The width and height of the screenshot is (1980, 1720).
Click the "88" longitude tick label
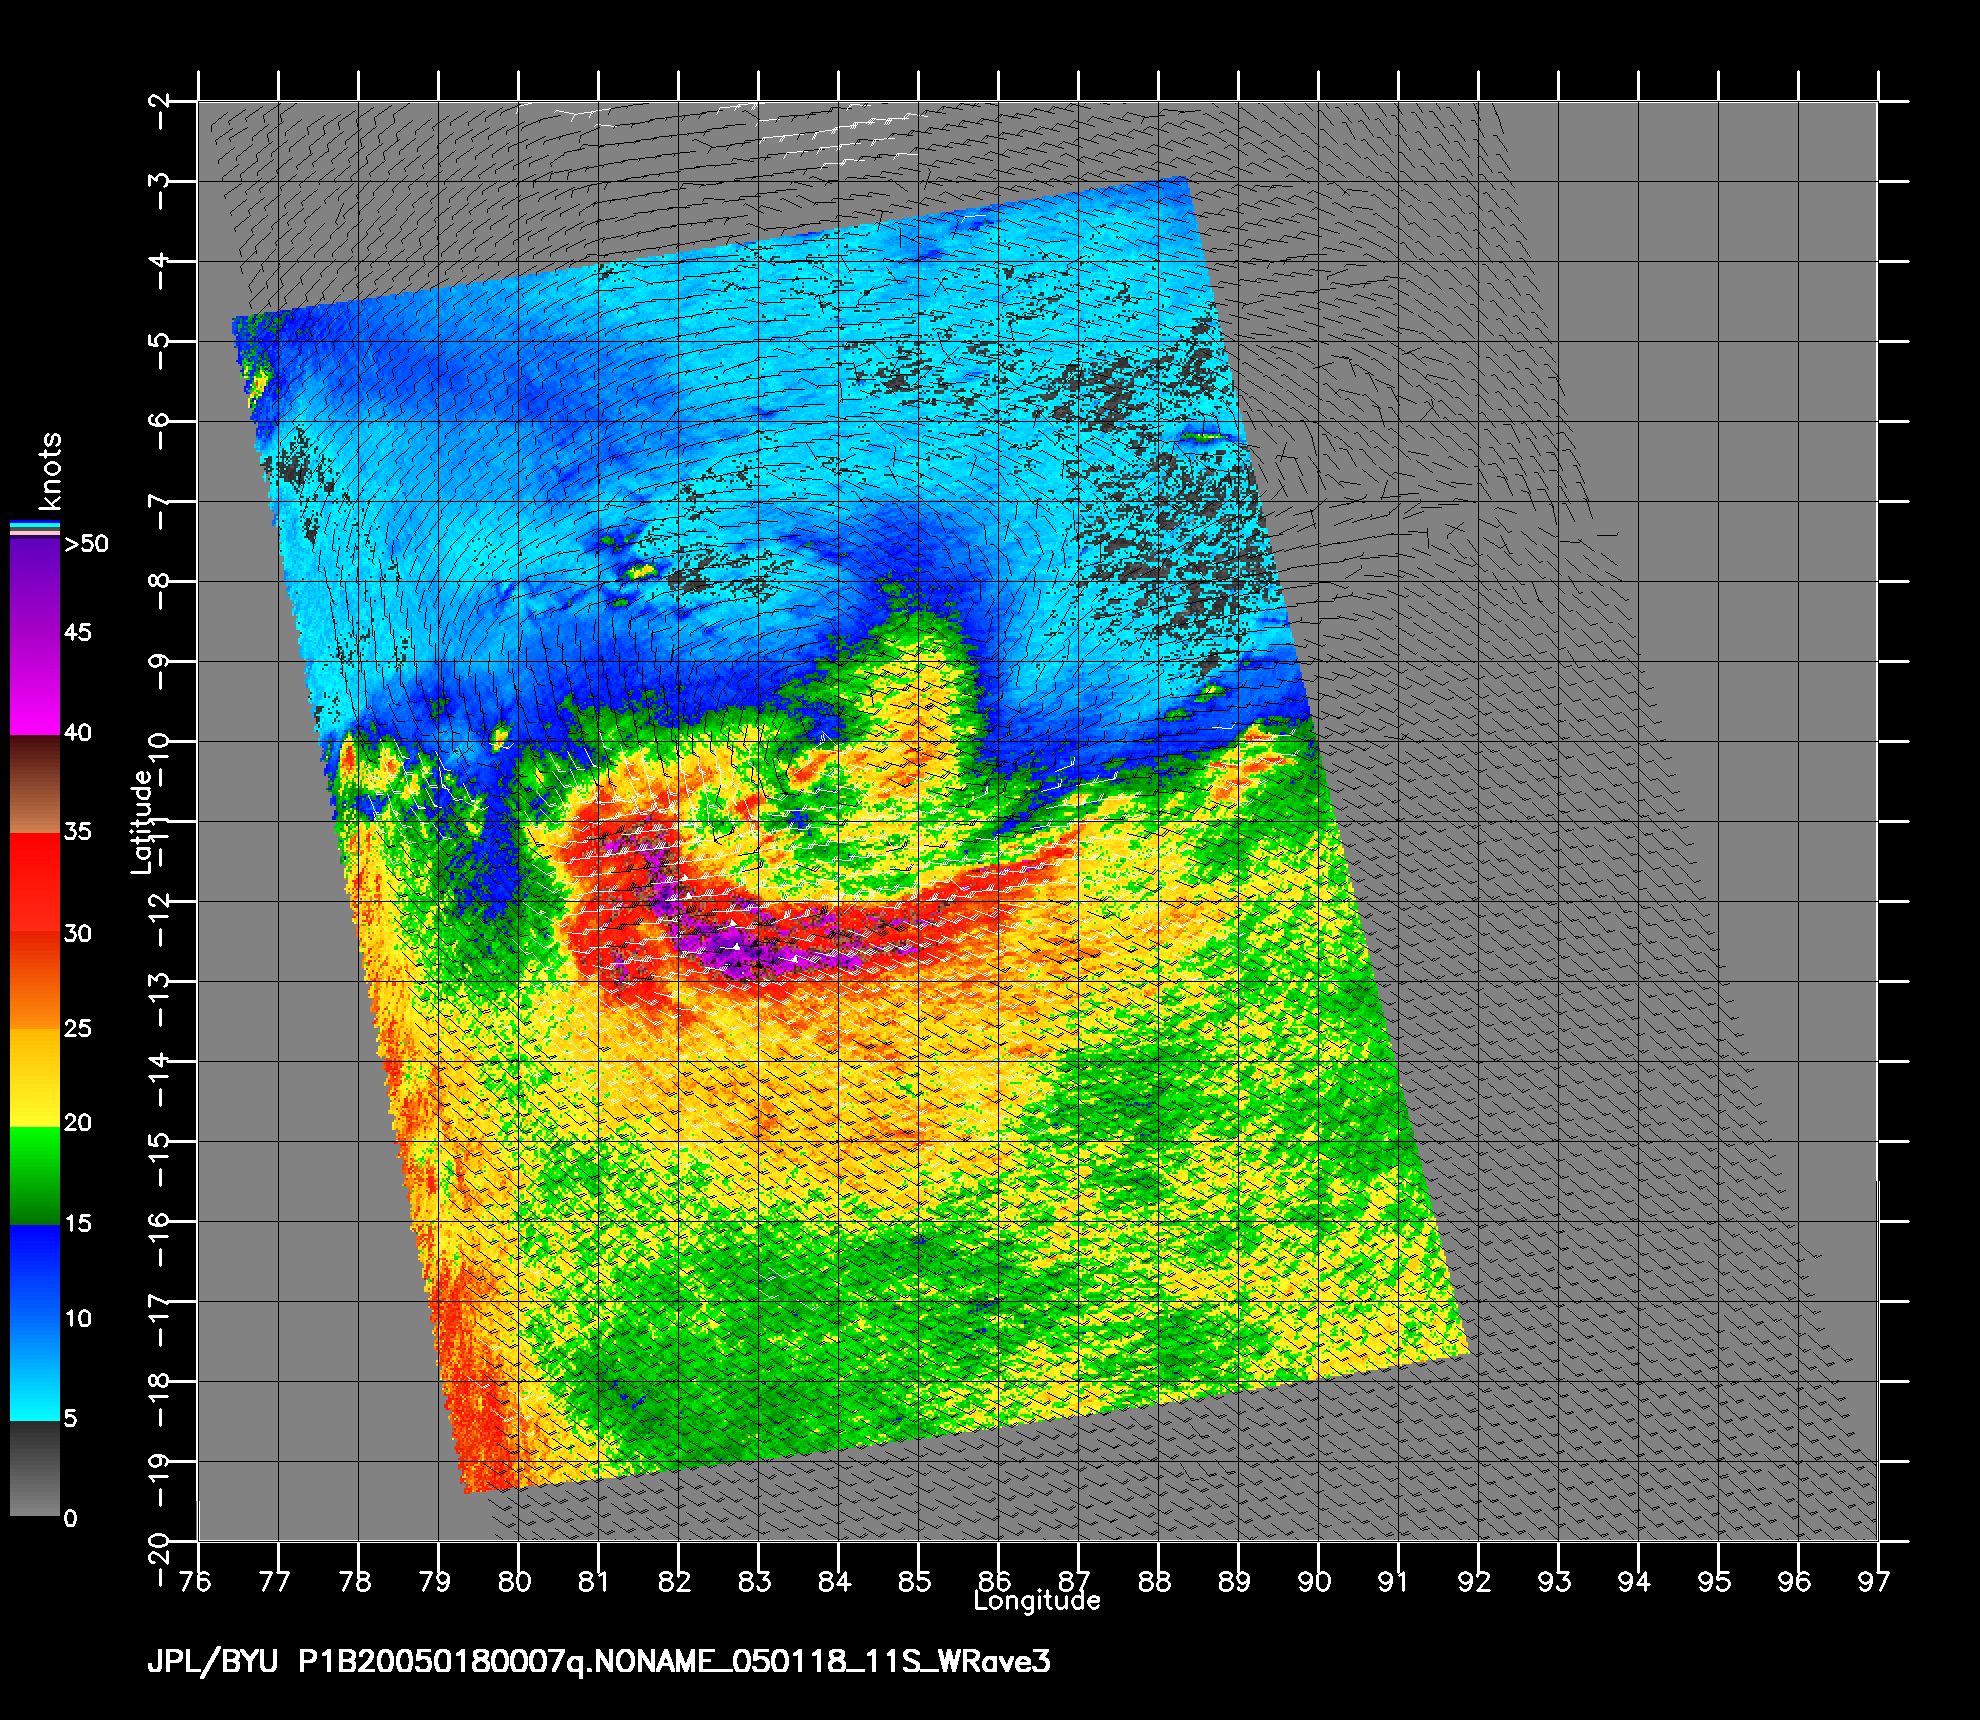click(x=1155, y=1581)
